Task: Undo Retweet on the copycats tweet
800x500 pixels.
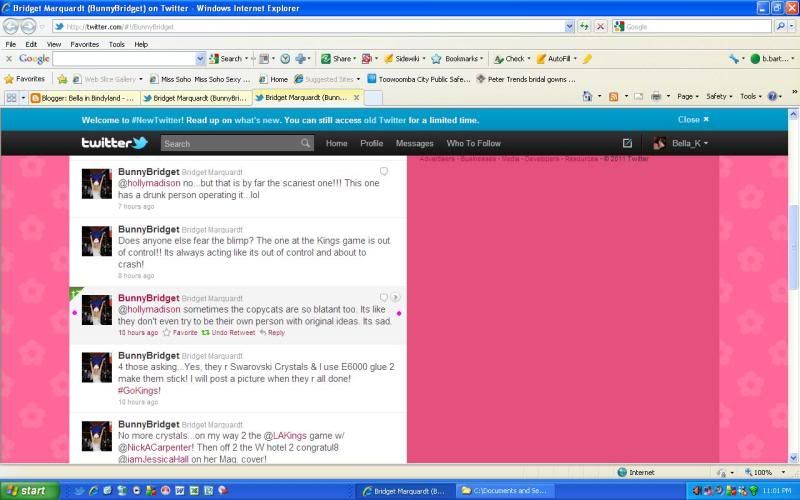Action: click(228, 333)
